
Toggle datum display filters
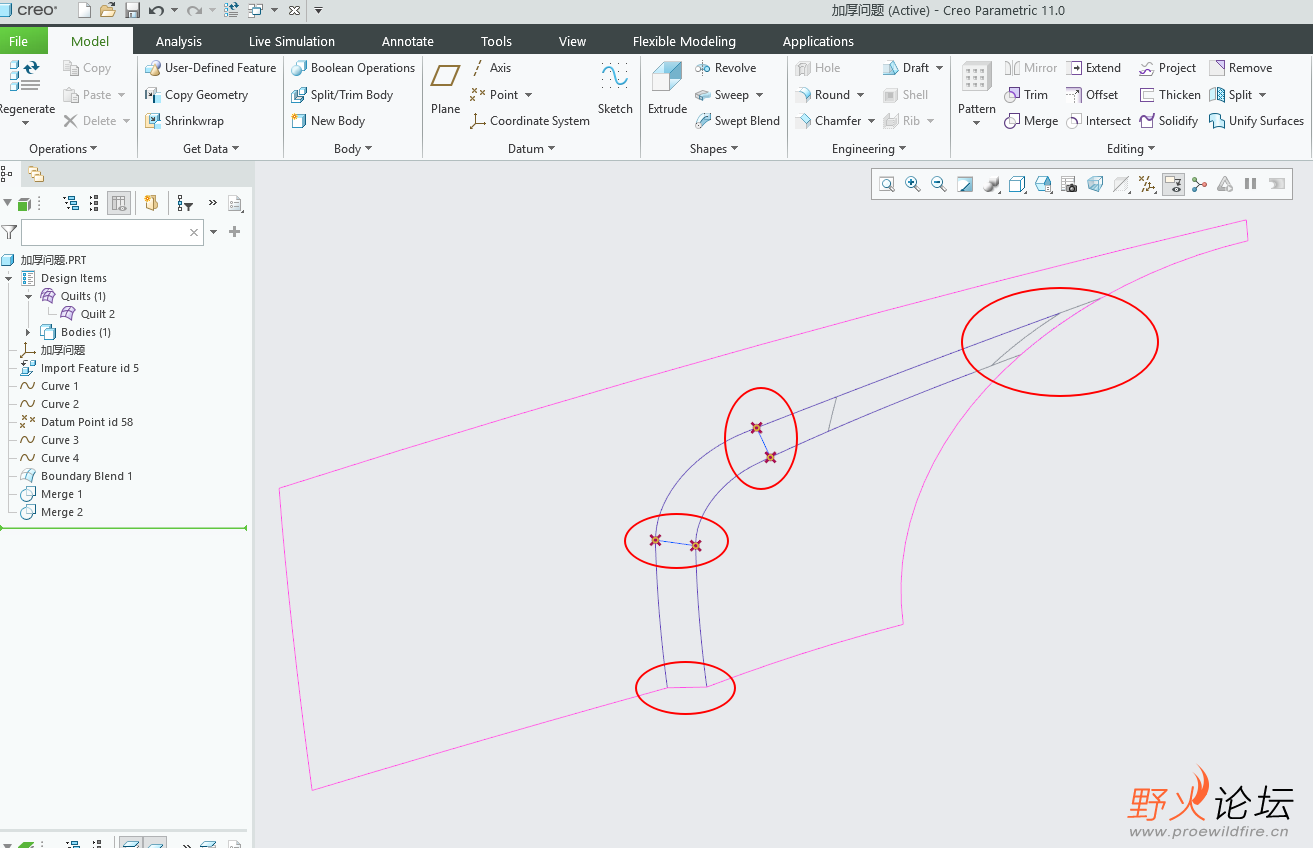[x=1147, y=184]
